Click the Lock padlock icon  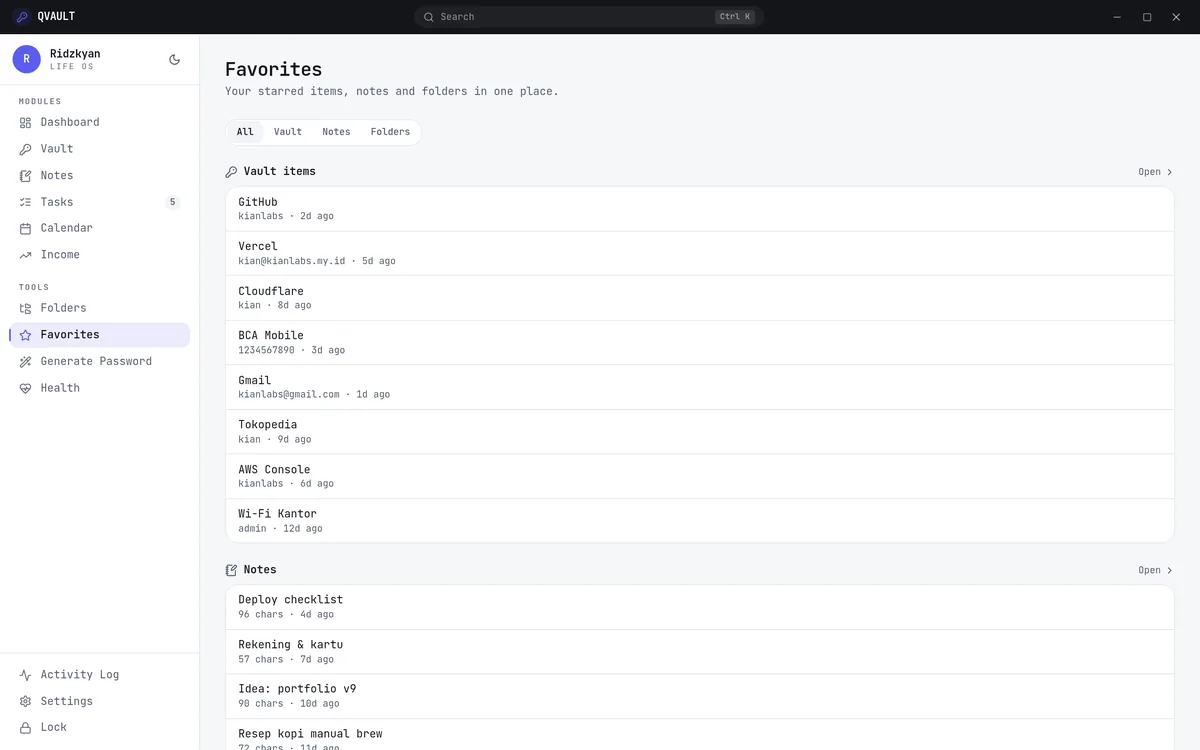point(26,728)
